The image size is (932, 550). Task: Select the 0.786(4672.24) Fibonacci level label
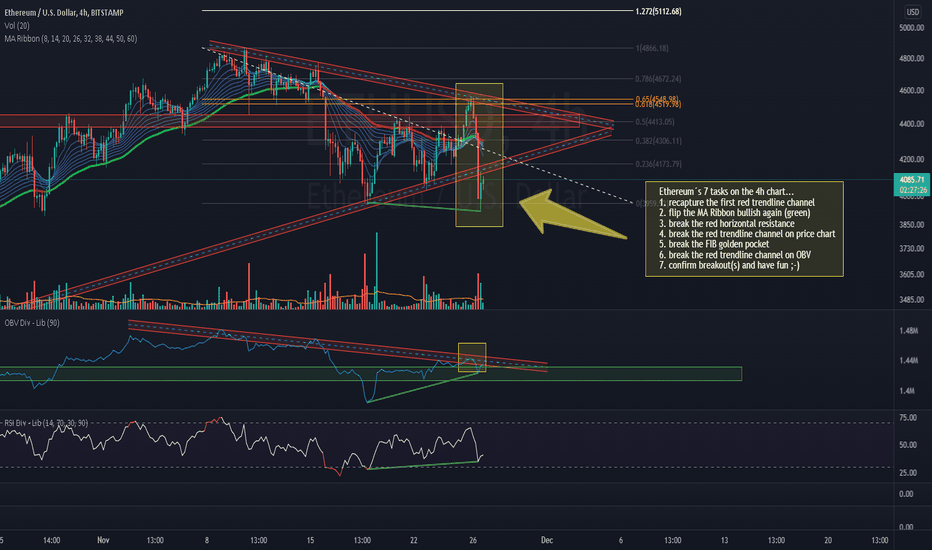[658, 78]
